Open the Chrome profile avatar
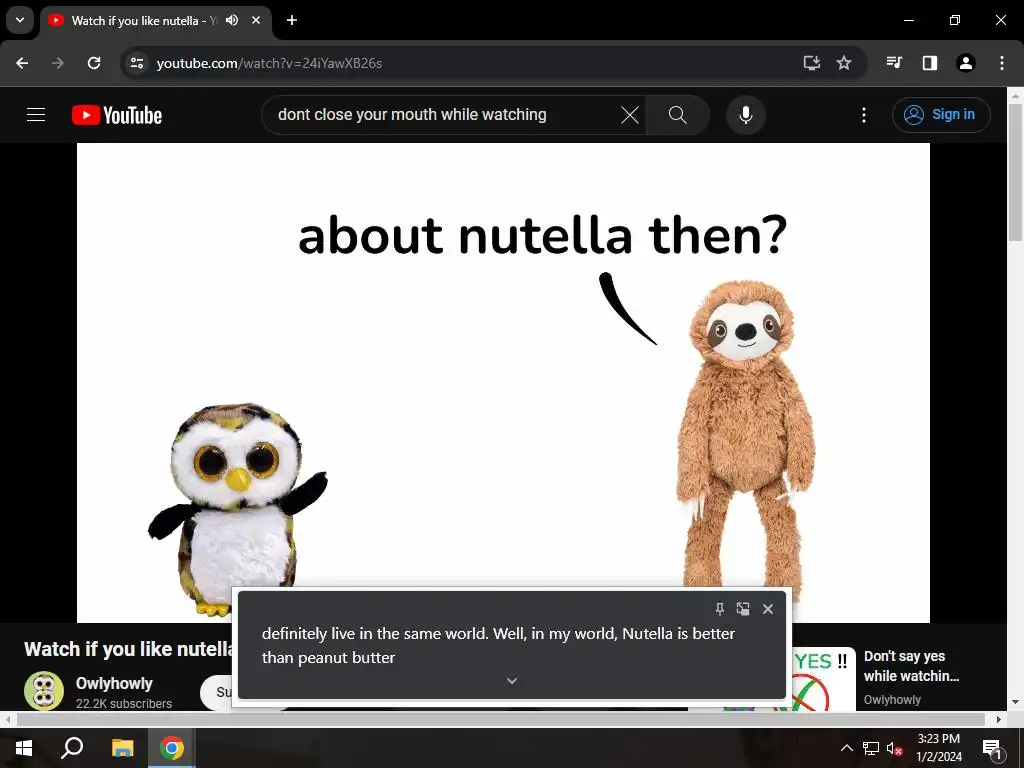The height and width of the screenshot is (768, 1024). point(966,63)
